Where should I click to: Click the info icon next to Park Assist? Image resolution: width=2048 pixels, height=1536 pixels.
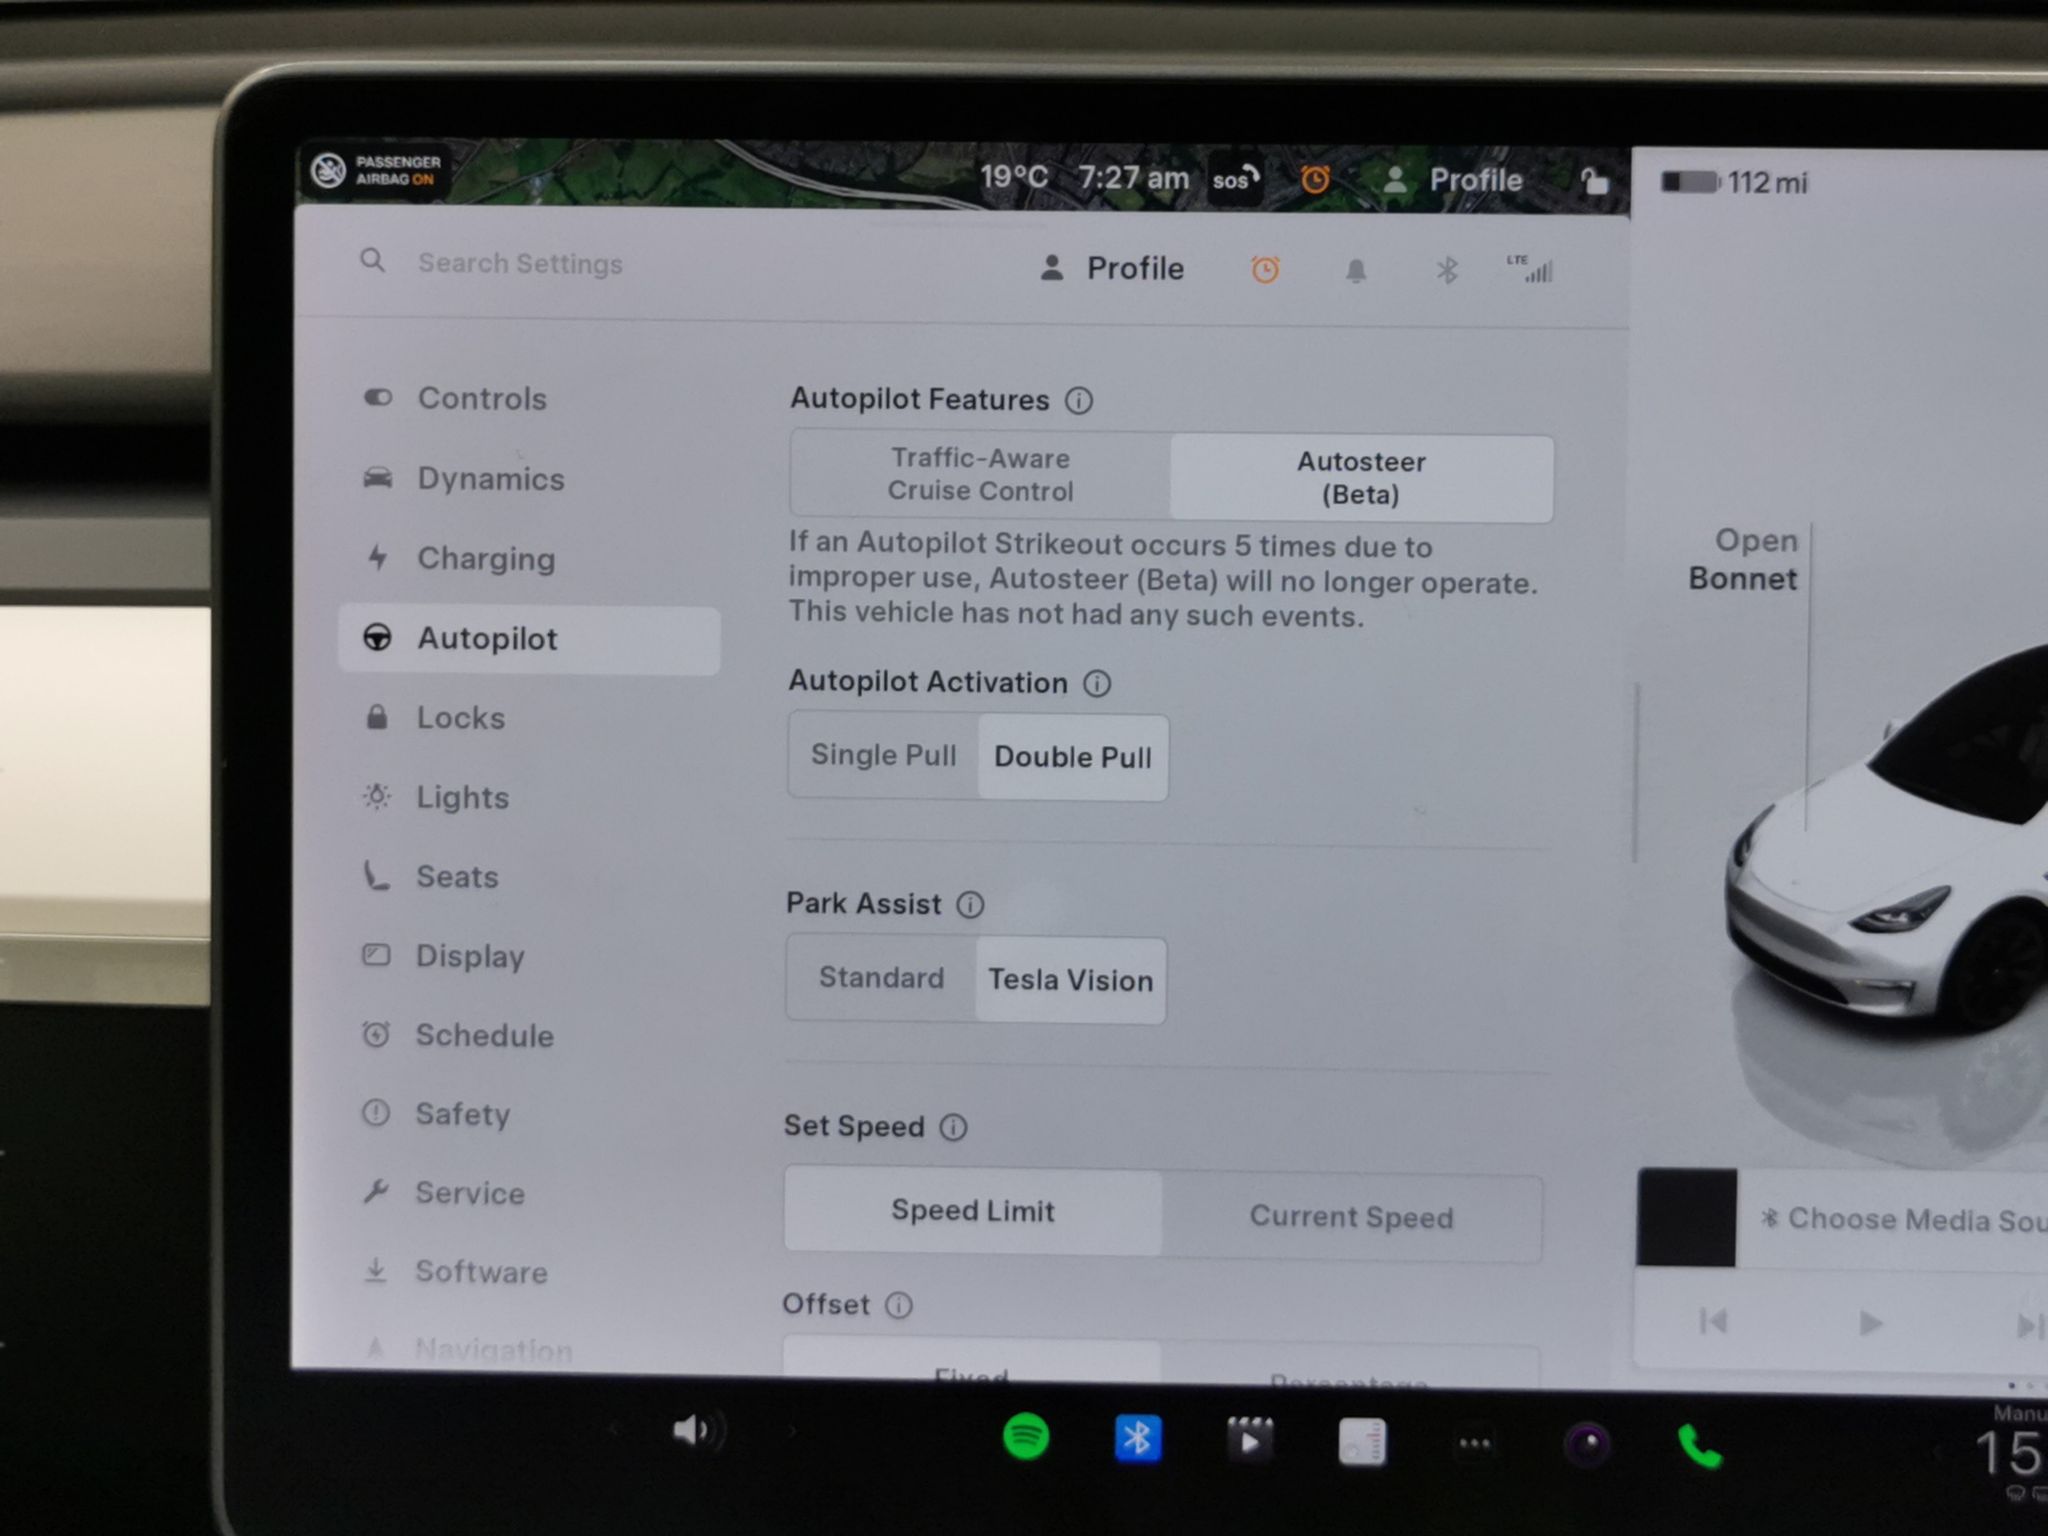click(x=970, y=905)
